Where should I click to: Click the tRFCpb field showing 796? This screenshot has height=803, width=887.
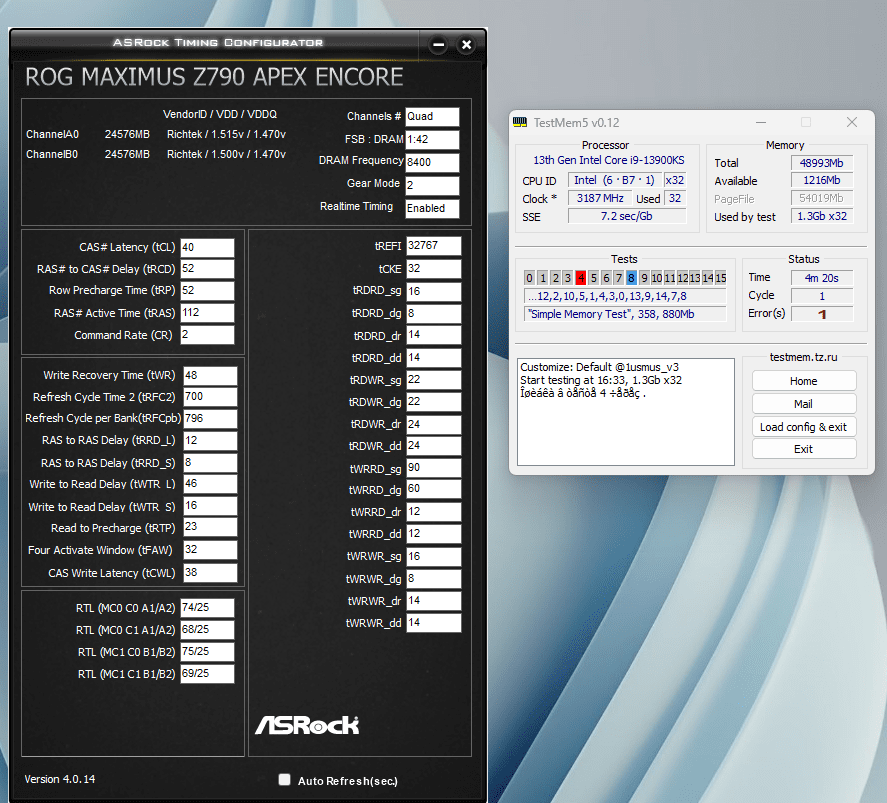210,418
